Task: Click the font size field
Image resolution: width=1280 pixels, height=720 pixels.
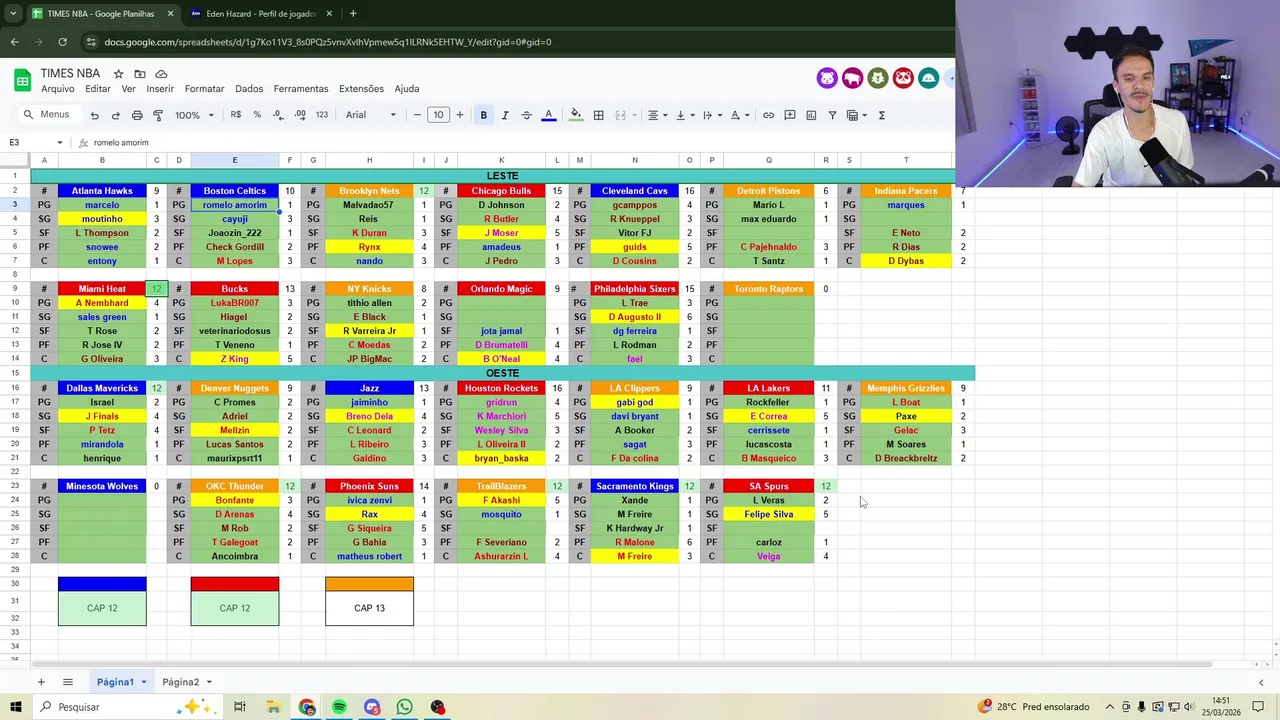Action: click(x=438, y=115)
